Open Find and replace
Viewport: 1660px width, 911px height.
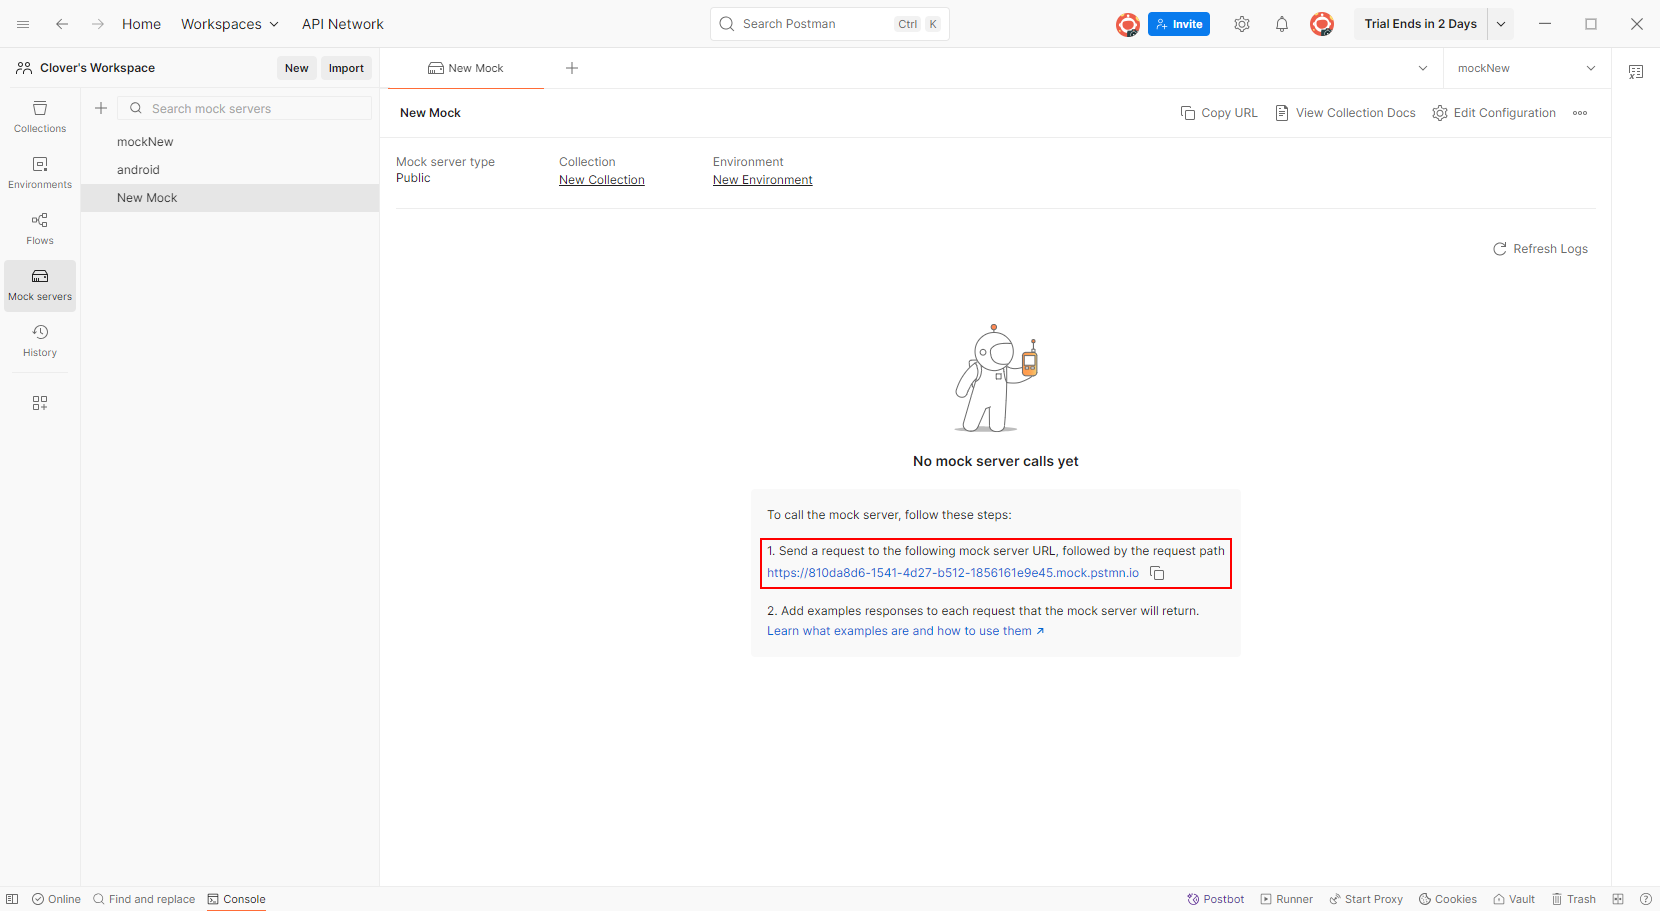point(144,899)
